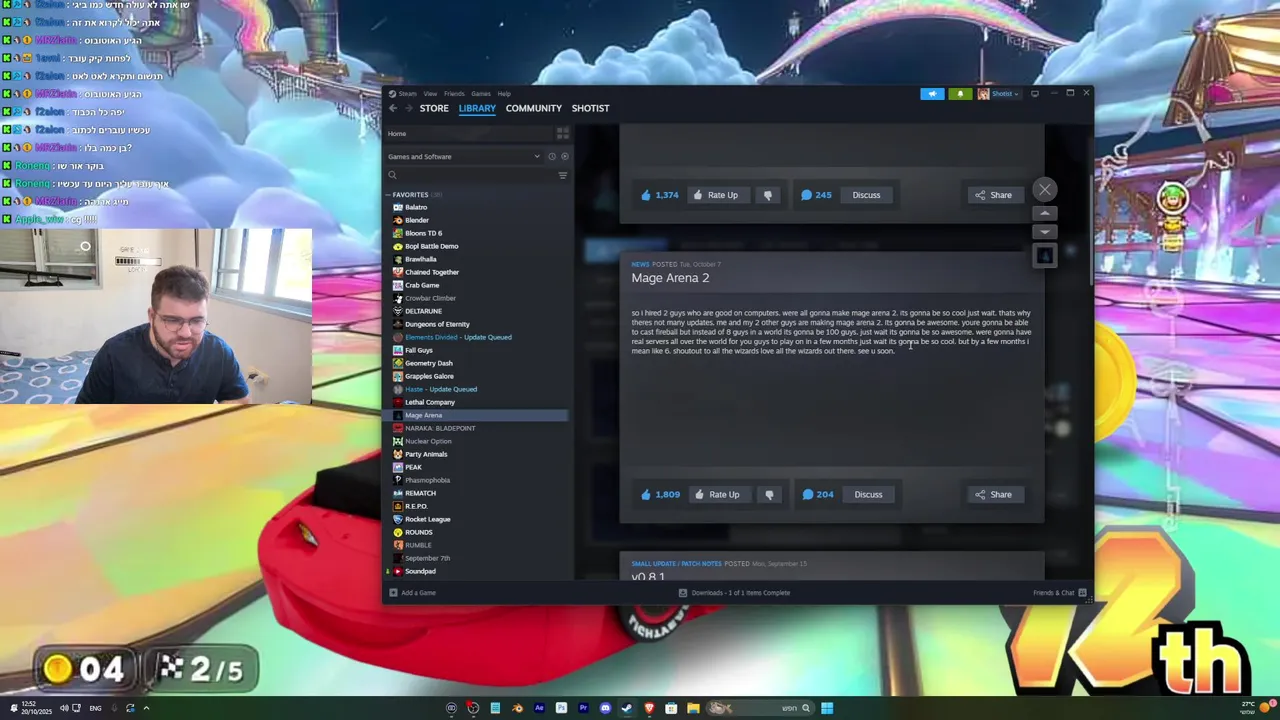Viewport: 1280px width, 720px height.
Task: Sort library by recent activity clock icon
Action: 551,156
